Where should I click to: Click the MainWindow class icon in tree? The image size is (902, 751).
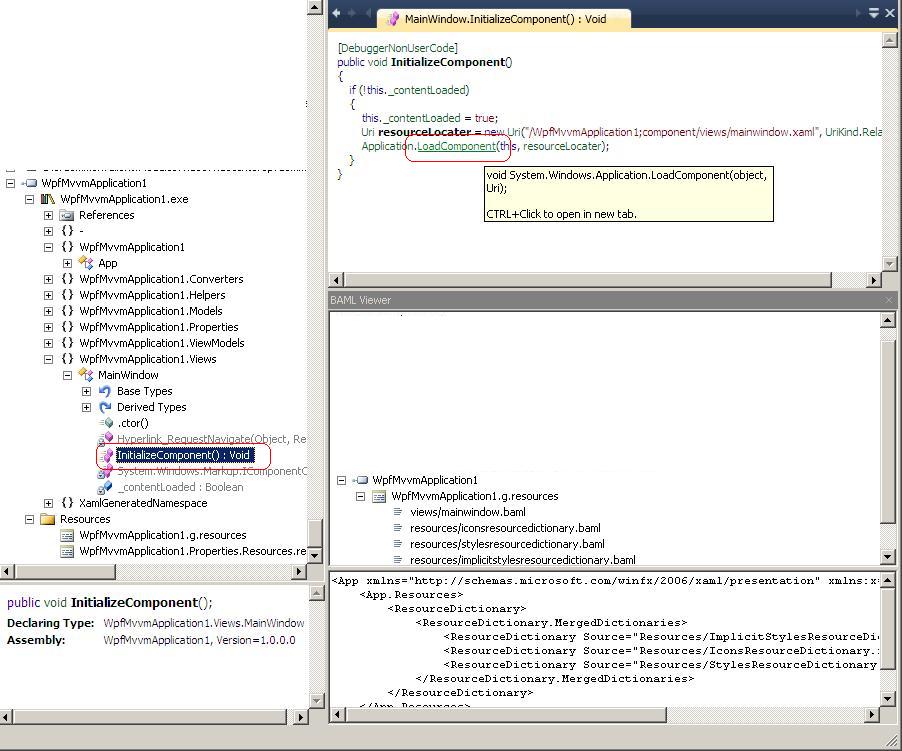tap(86, 375)
